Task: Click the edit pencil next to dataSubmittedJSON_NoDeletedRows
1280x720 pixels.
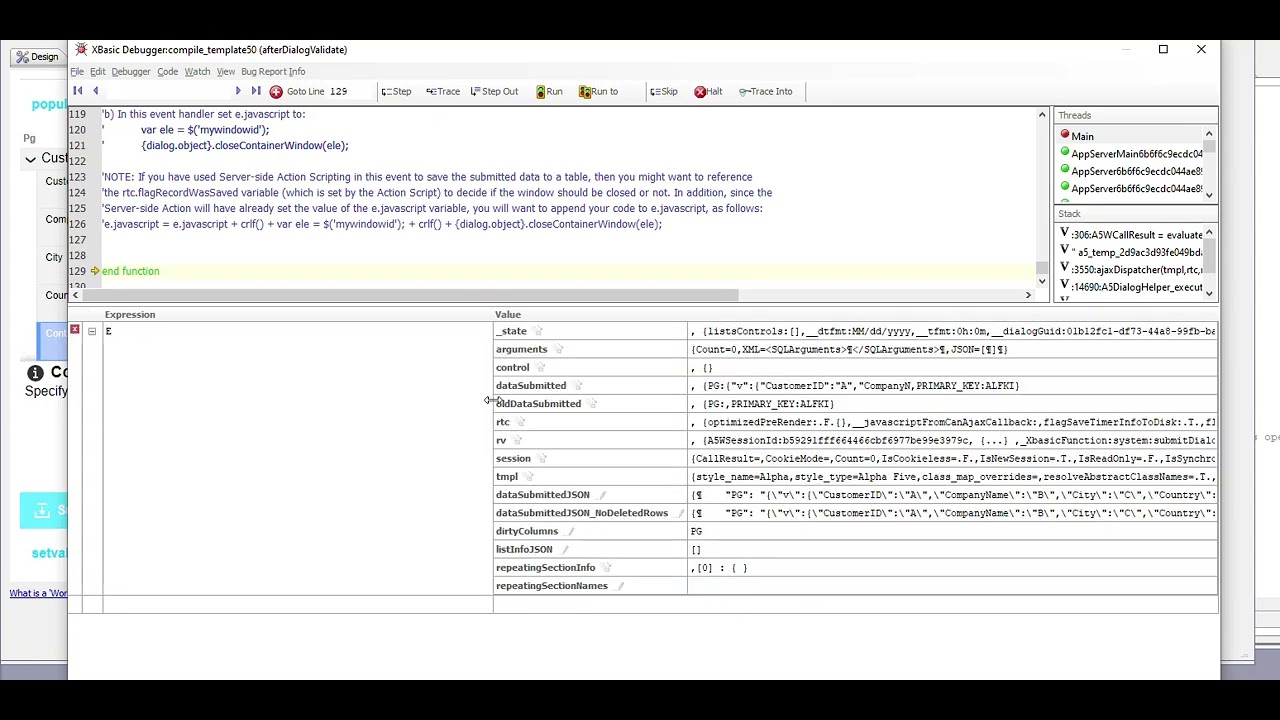Action: click(x=680, y=513)
